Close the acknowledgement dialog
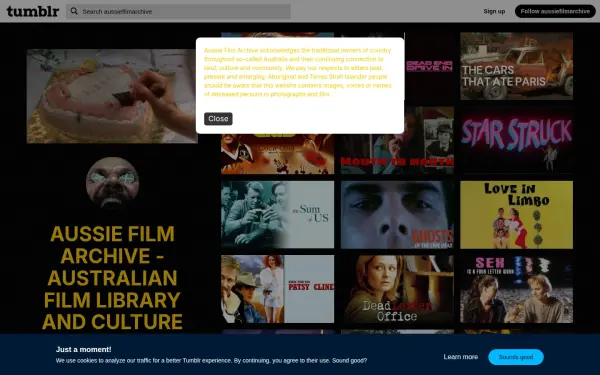600x375 pixels. click(218, 119)
